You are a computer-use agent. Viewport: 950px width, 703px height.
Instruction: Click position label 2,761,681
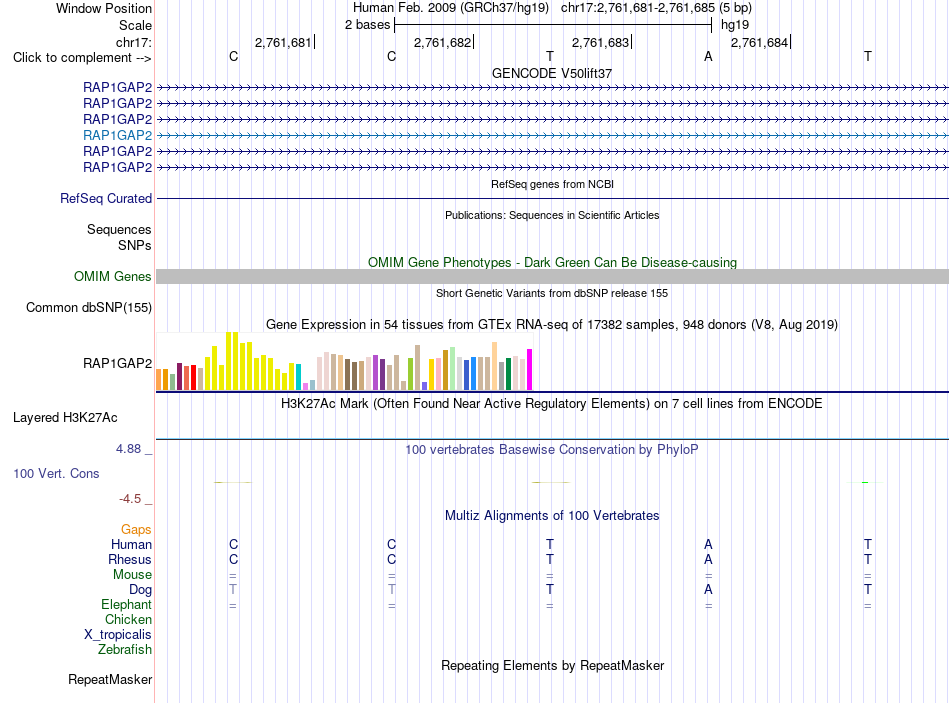pyautogui.click(x=283, y=42)
